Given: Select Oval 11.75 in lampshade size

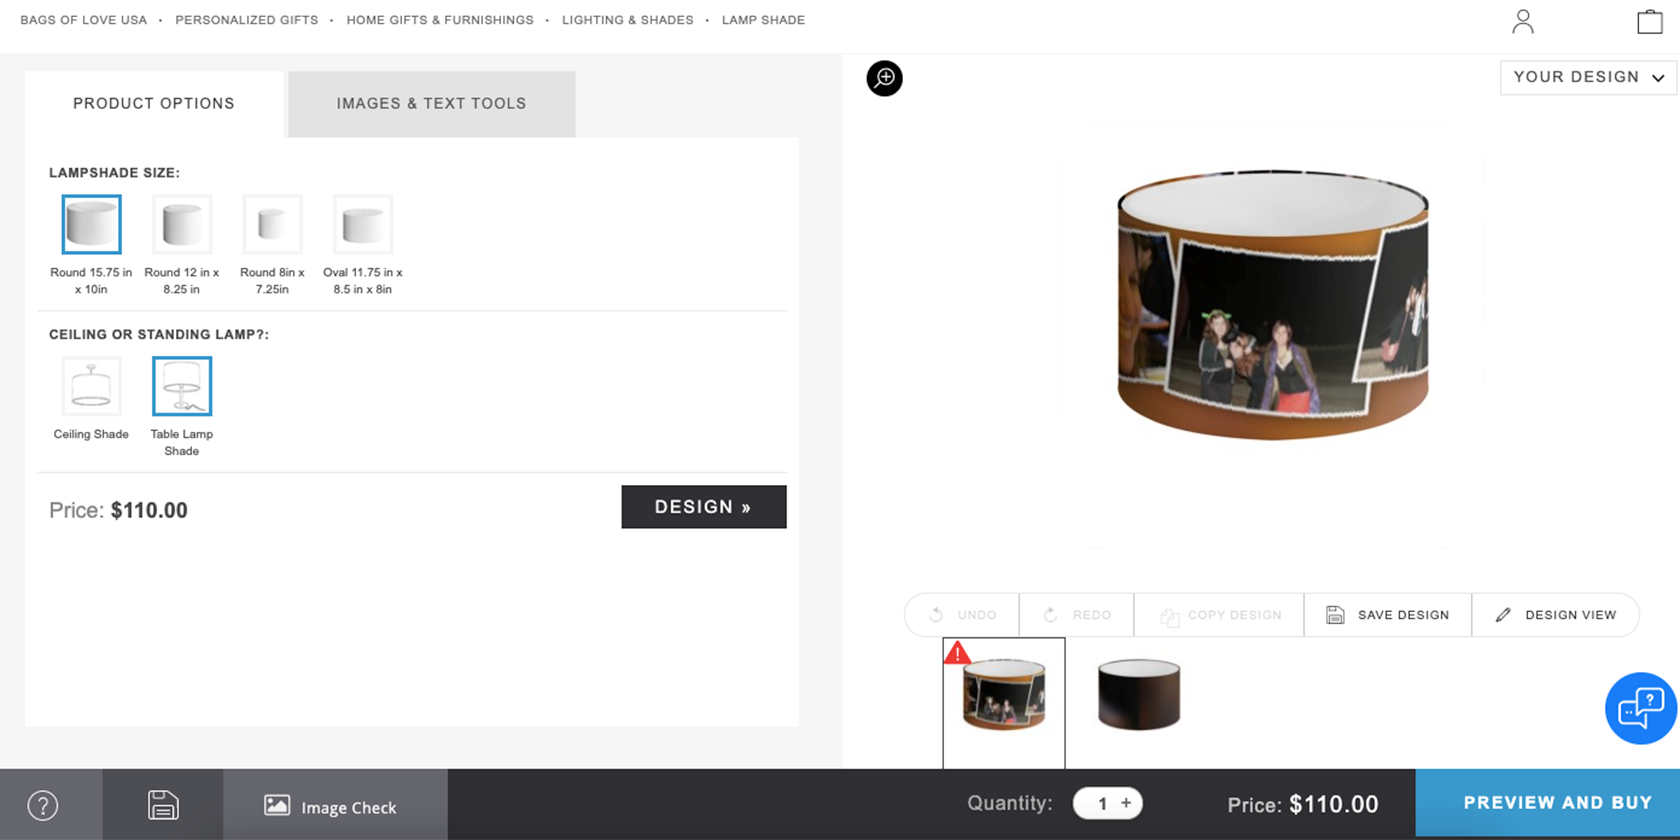Looking at the screenshot, I should pos(362,246).
